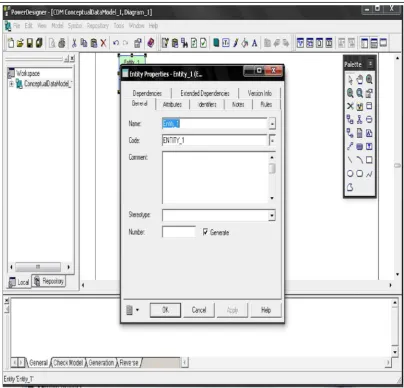Click the diagram horizontal scrollbar right arrow
The height and width of the screenshot is (388, 404).
[x=390, y=285]
